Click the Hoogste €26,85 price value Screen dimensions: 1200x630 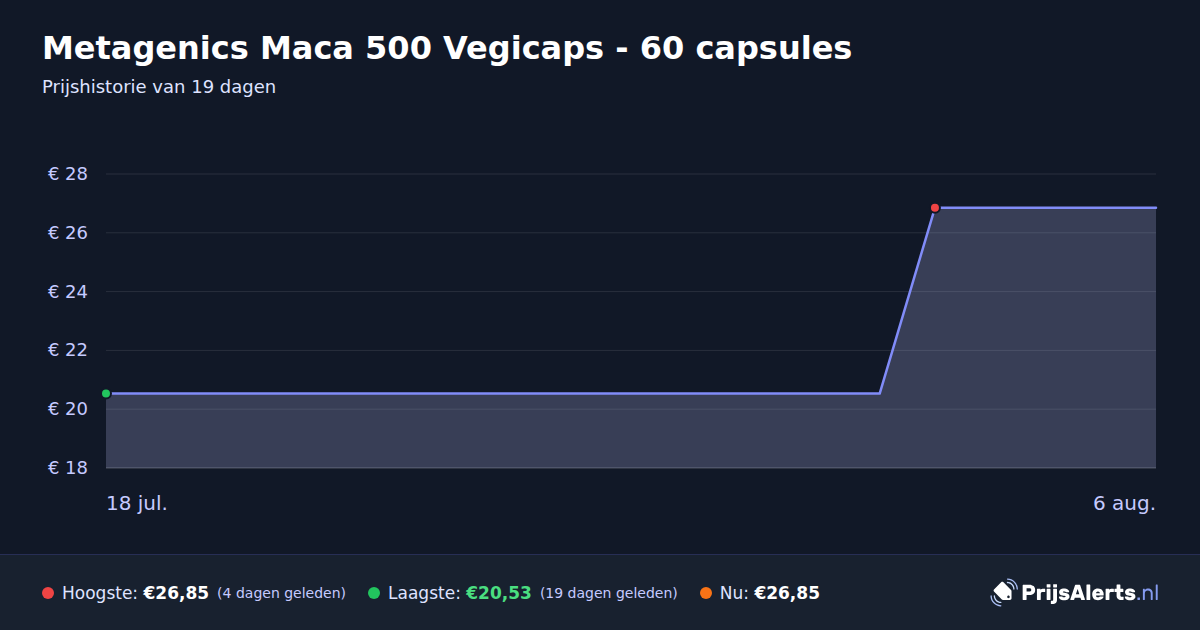(x=176, y=593)
